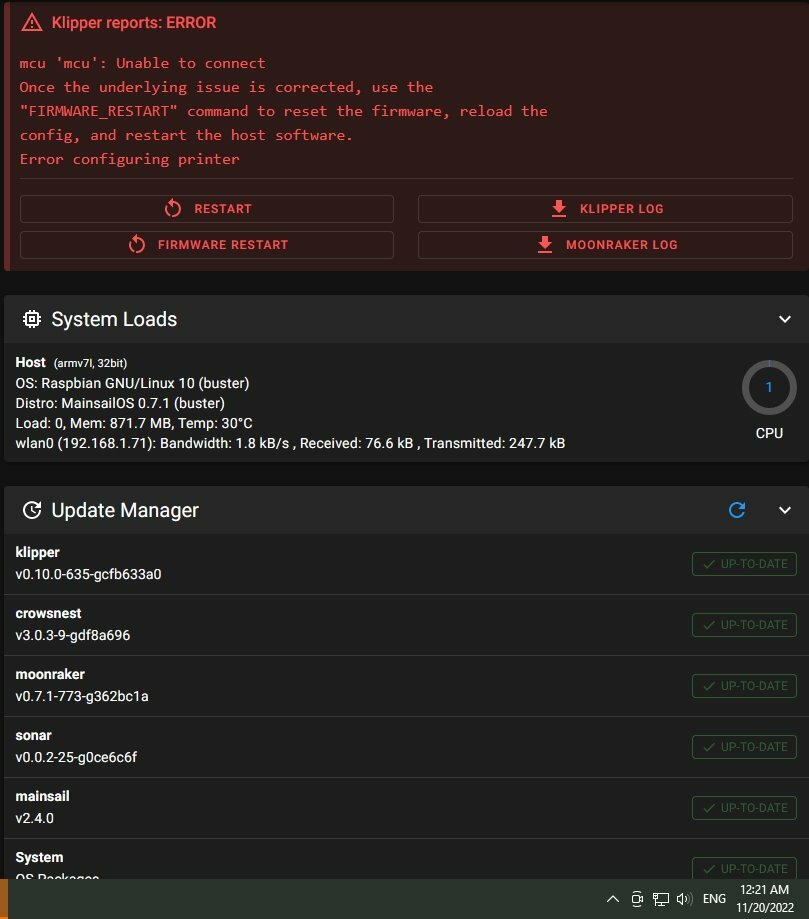Click the klipper UP-TO-DATE button
The image size is (809, 919).
click(744, 564)
